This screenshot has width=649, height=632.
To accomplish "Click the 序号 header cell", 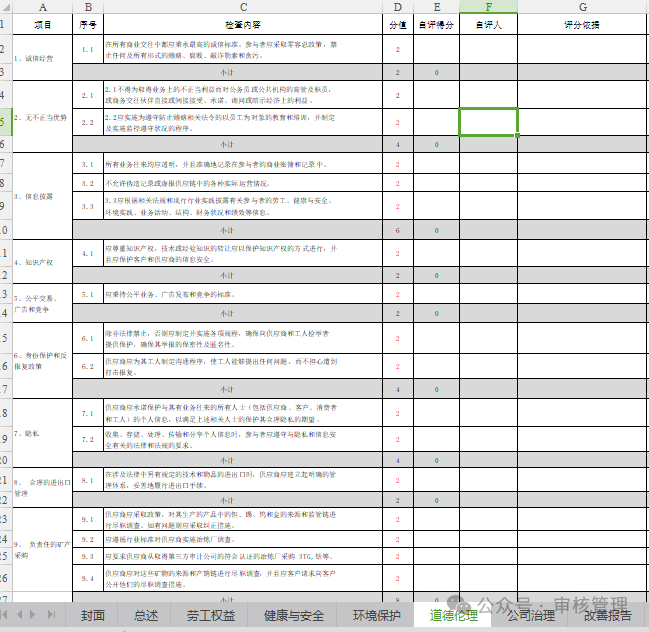I will pyautogui.click(x=88, y=24).
